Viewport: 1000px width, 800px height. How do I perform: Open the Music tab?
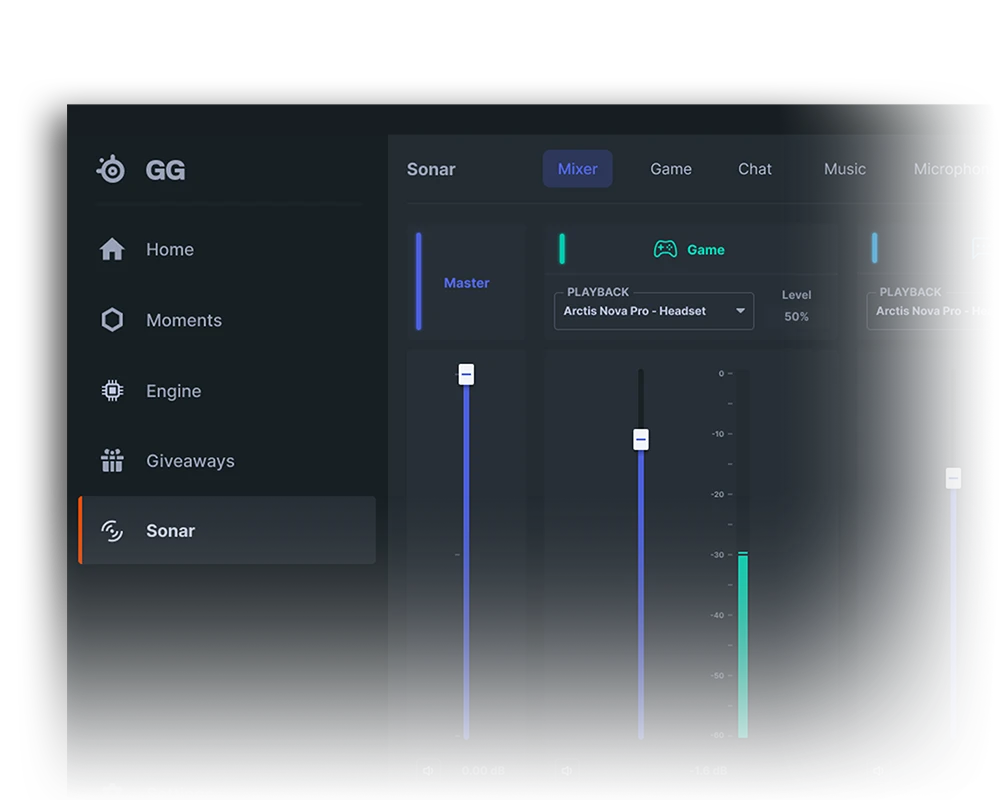[844, 168]
